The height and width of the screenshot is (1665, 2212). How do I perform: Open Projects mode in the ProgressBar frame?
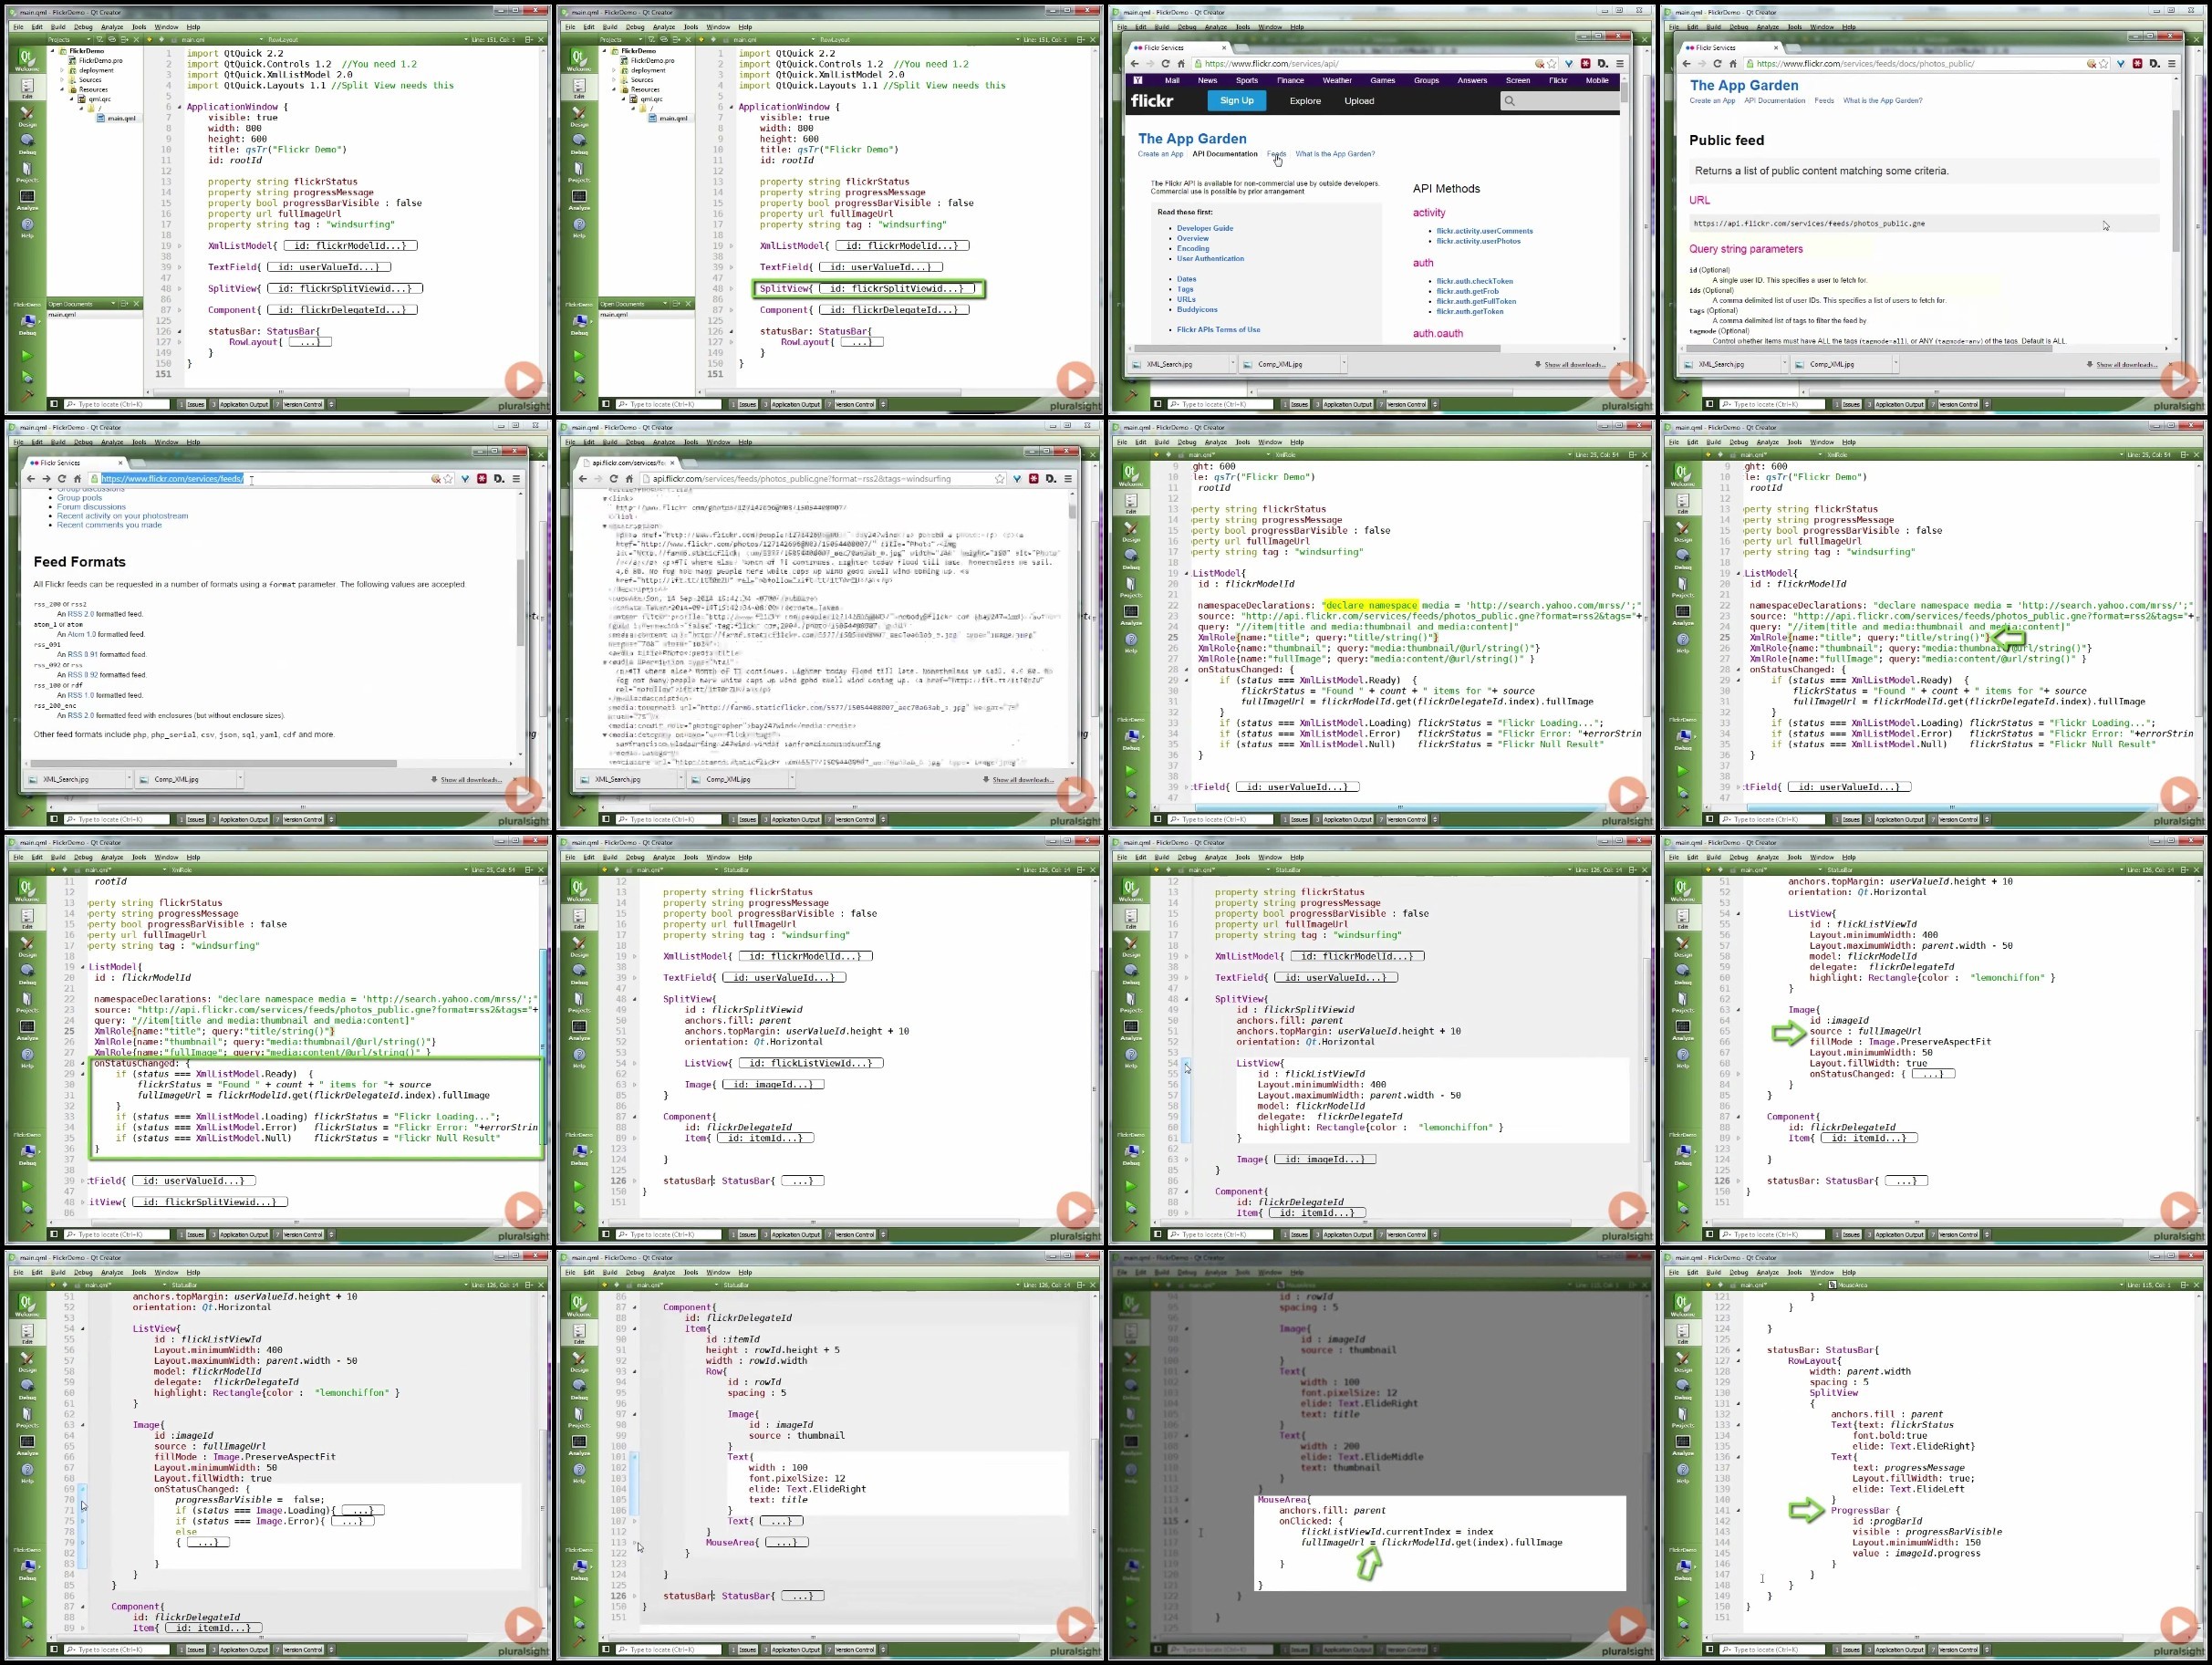tap(1683, 1416)
